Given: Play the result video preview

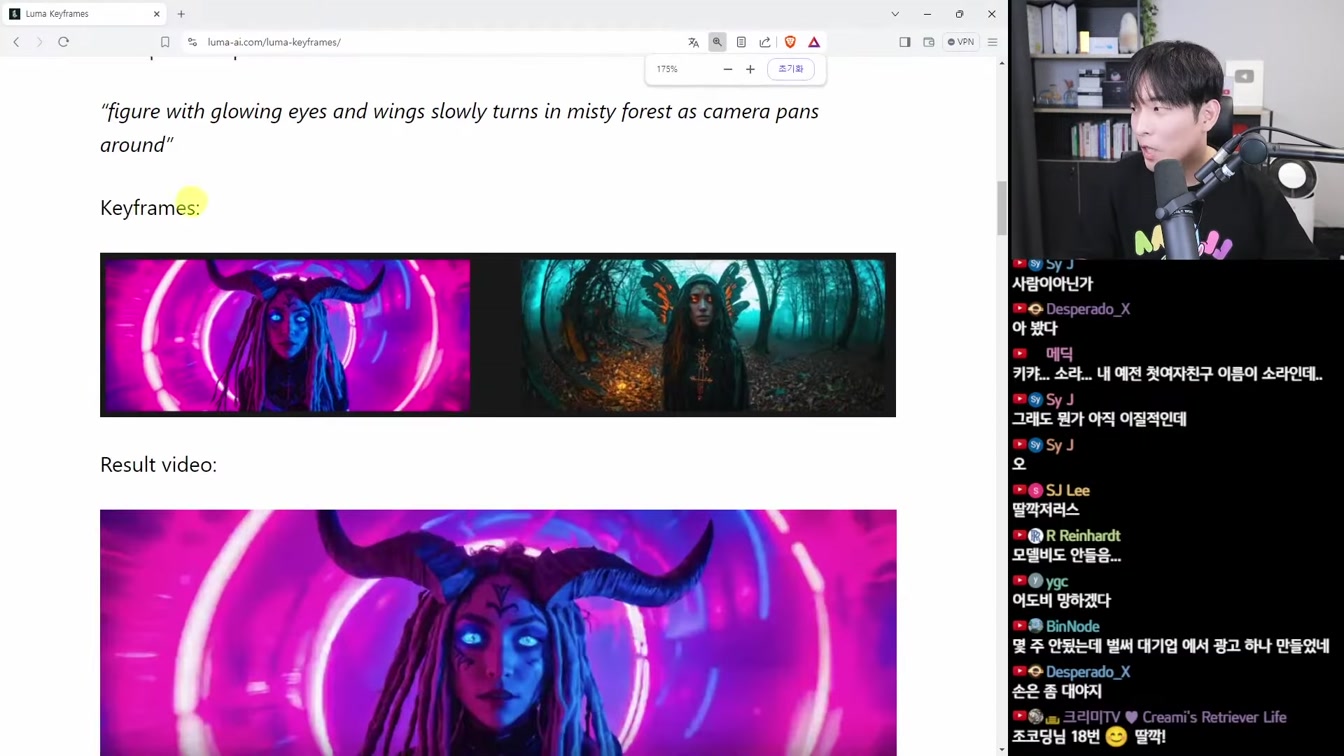Looking at the screenshot, I should (498, 633).
